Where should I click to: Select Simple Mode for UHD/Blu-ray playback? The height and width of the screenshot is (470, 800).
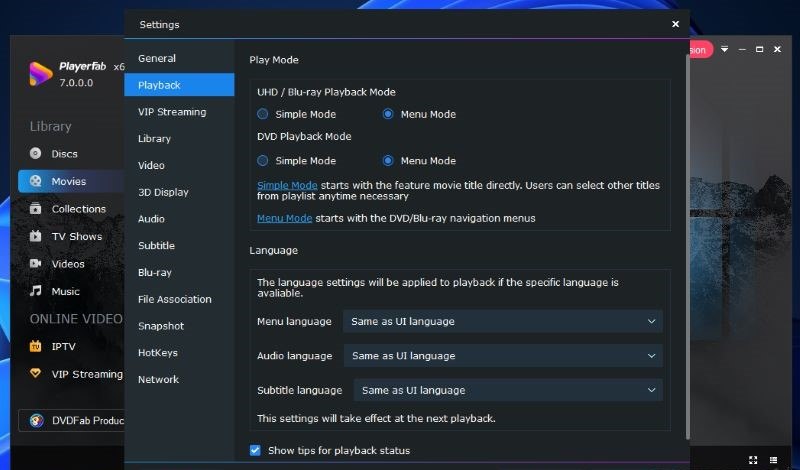pyautogui.click(x=263, y=114)
